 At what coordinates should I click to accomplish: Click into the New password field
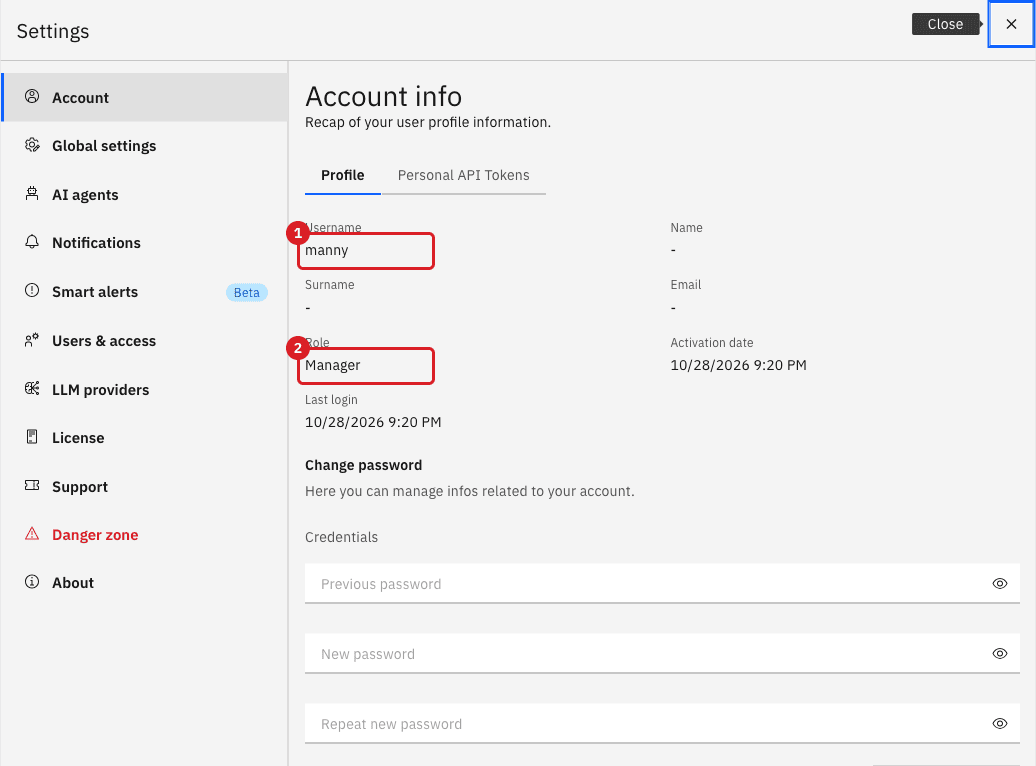coord(662,654)
